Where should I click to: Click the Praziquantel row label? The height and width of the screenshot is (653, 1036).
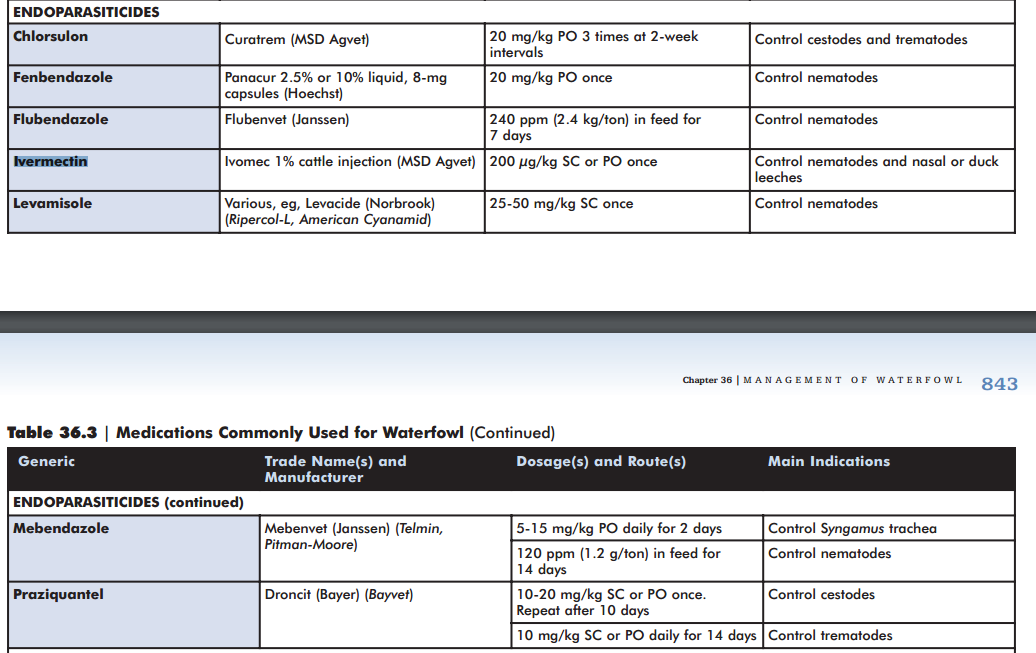(58, 594)
